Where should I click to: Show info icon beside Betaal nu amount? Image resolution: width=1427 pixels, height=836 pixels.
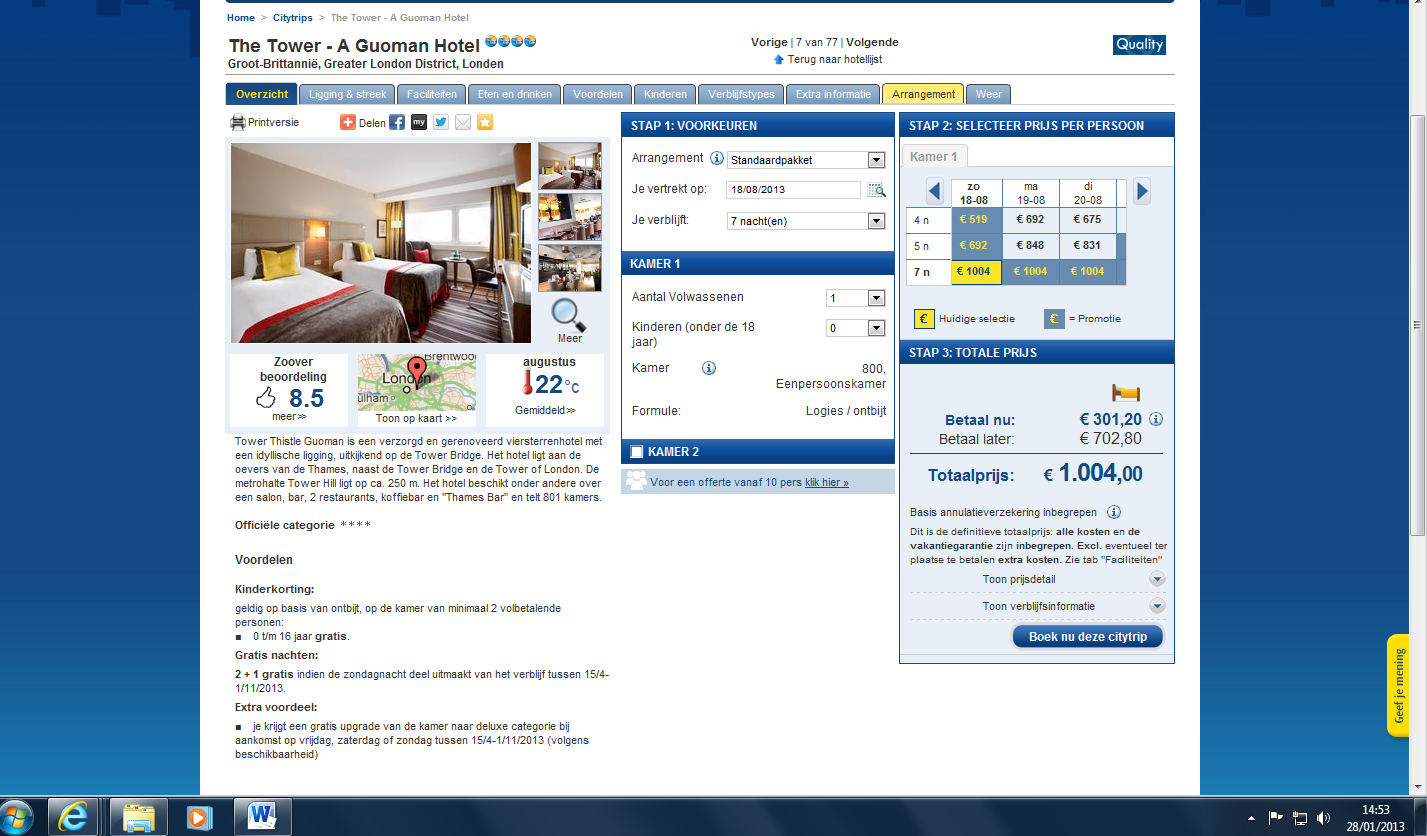[x=1156, y=419]
